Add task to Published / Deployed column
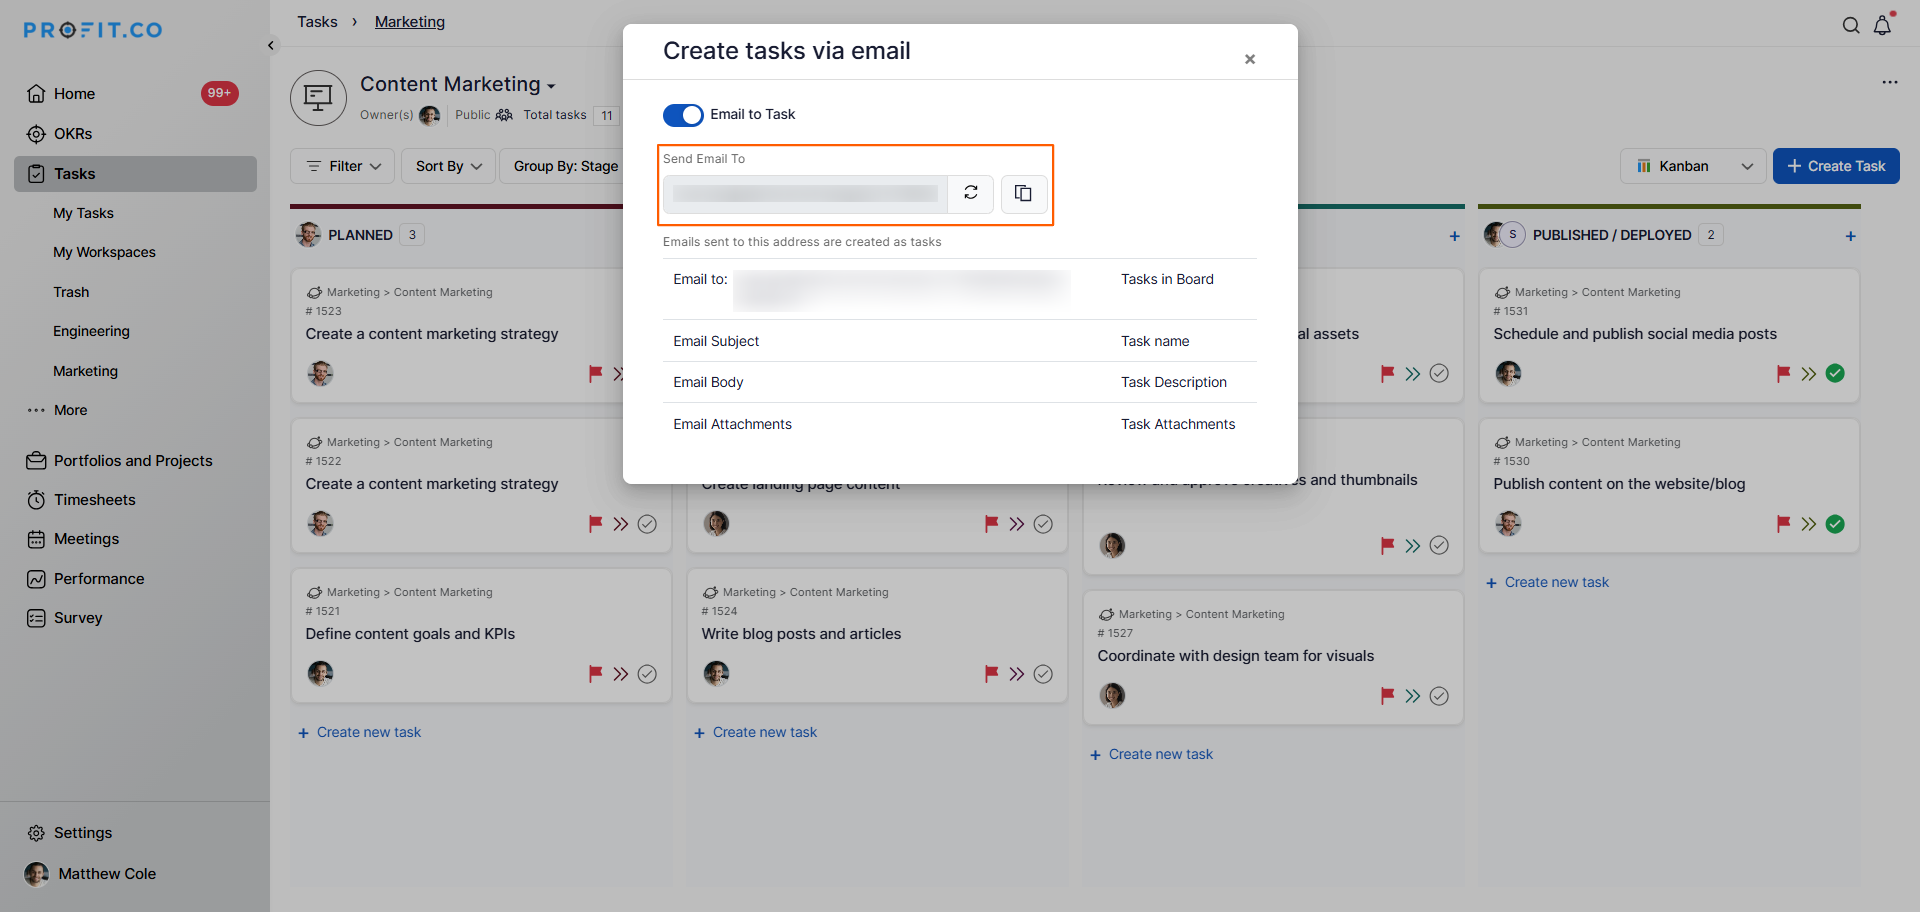The width and height of the screenshot is (1920, 912). pos(1851,236)
